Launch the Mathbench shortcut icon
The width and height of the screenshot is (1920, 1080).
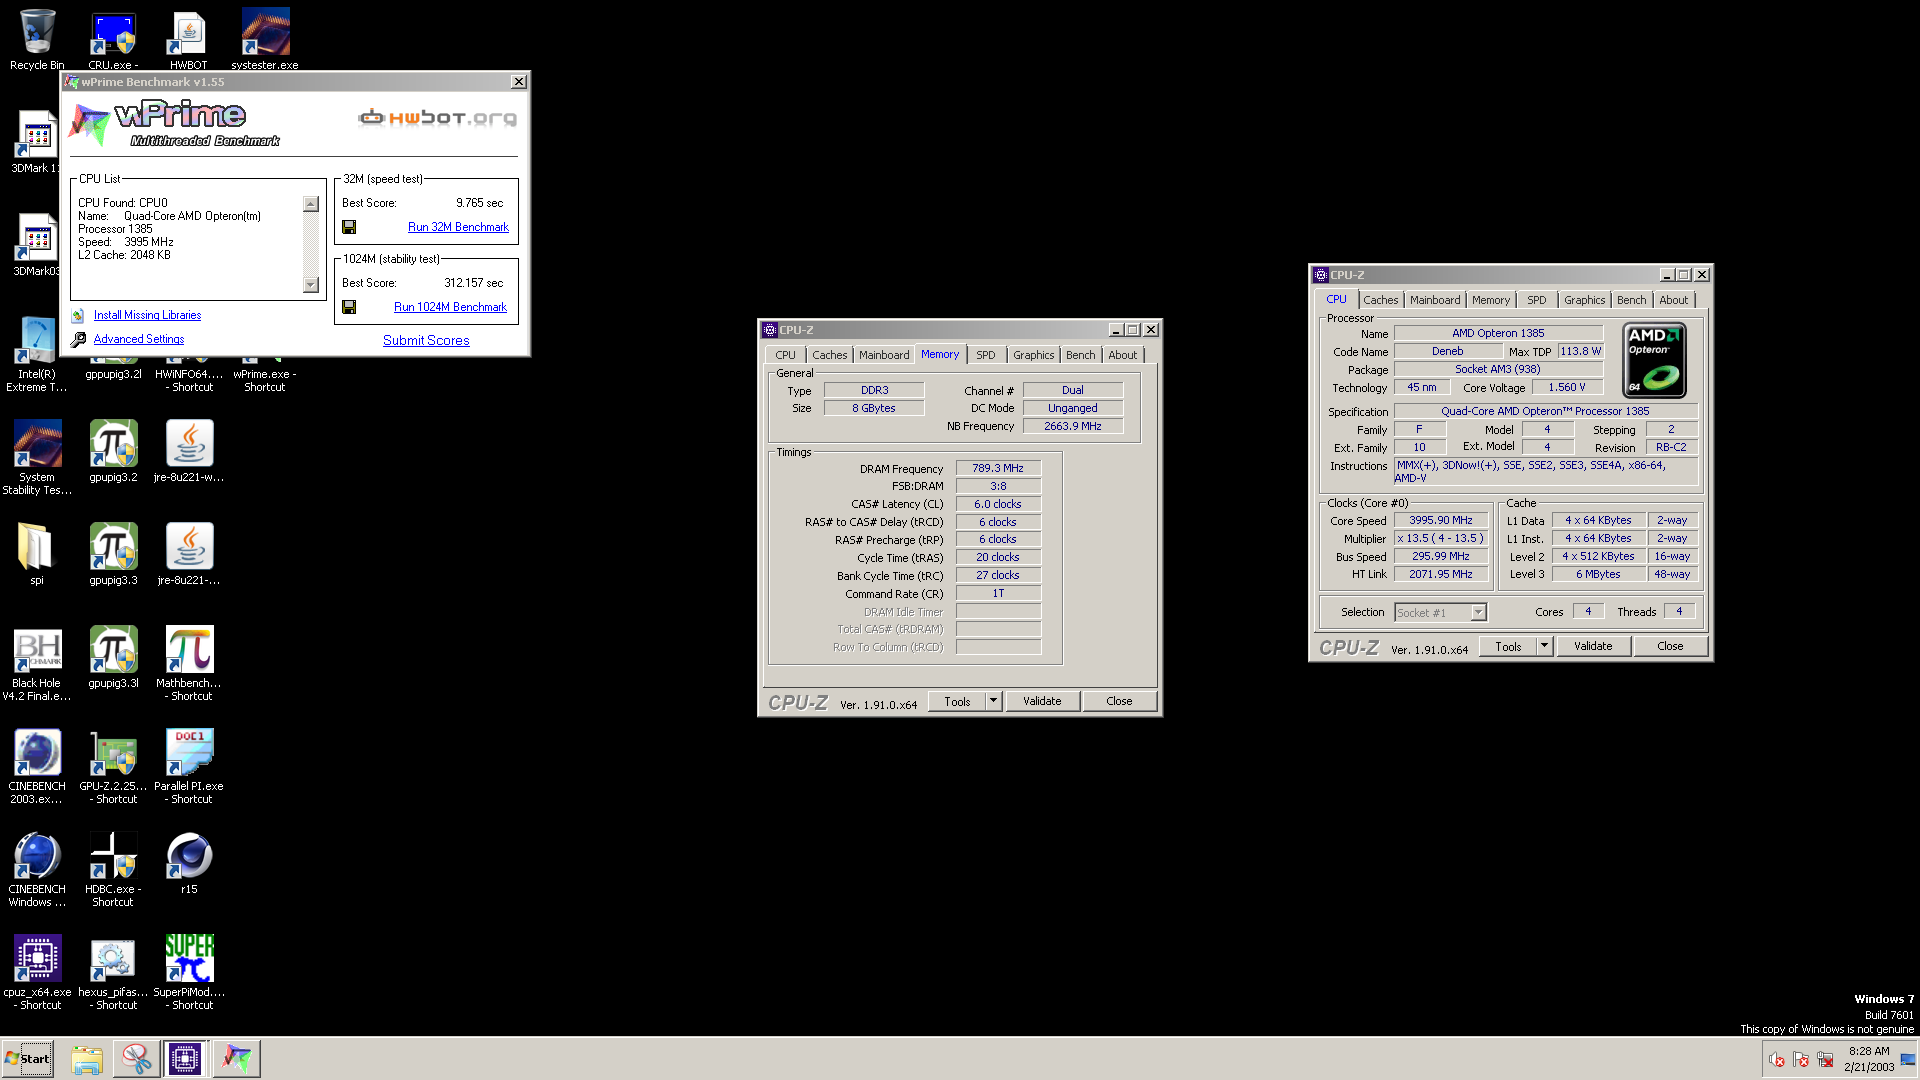click(x=189, y=664)
